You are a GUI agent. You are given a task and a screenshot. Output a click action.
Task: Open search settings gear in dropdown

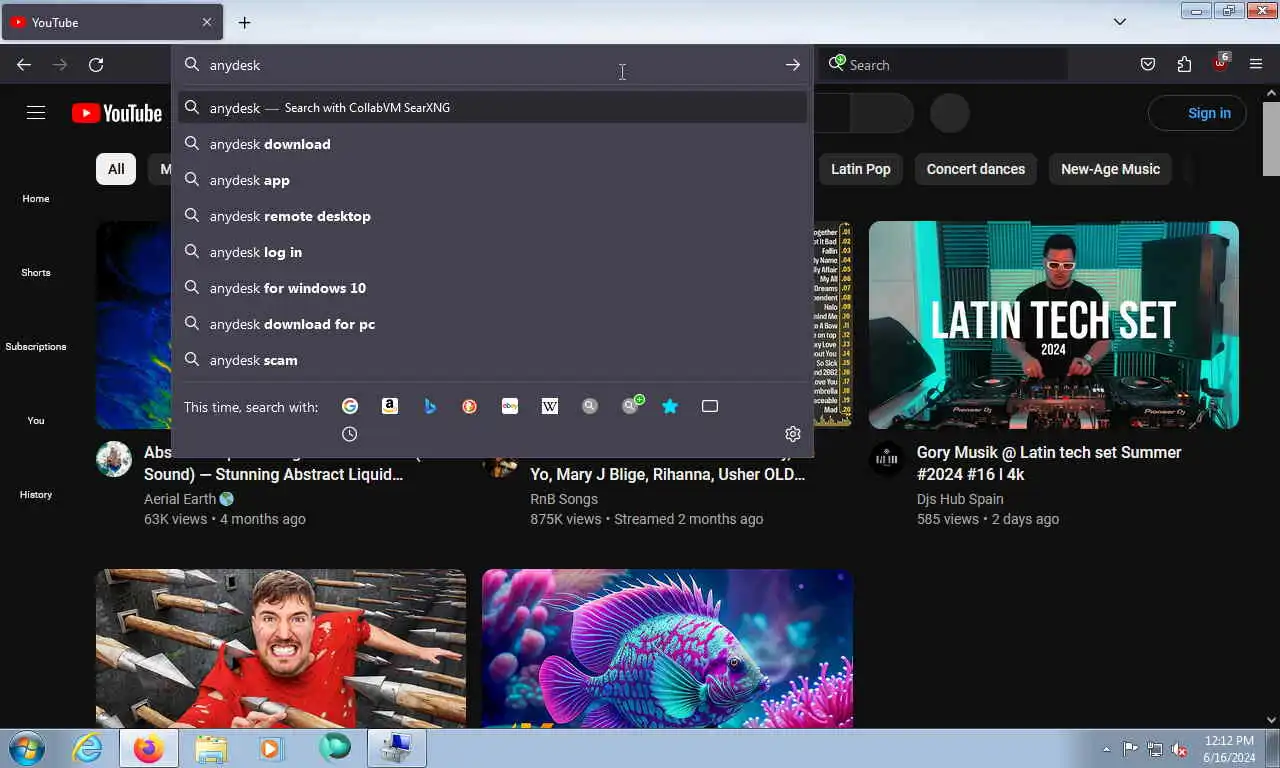pyautogui.click(x=793, y=434)
